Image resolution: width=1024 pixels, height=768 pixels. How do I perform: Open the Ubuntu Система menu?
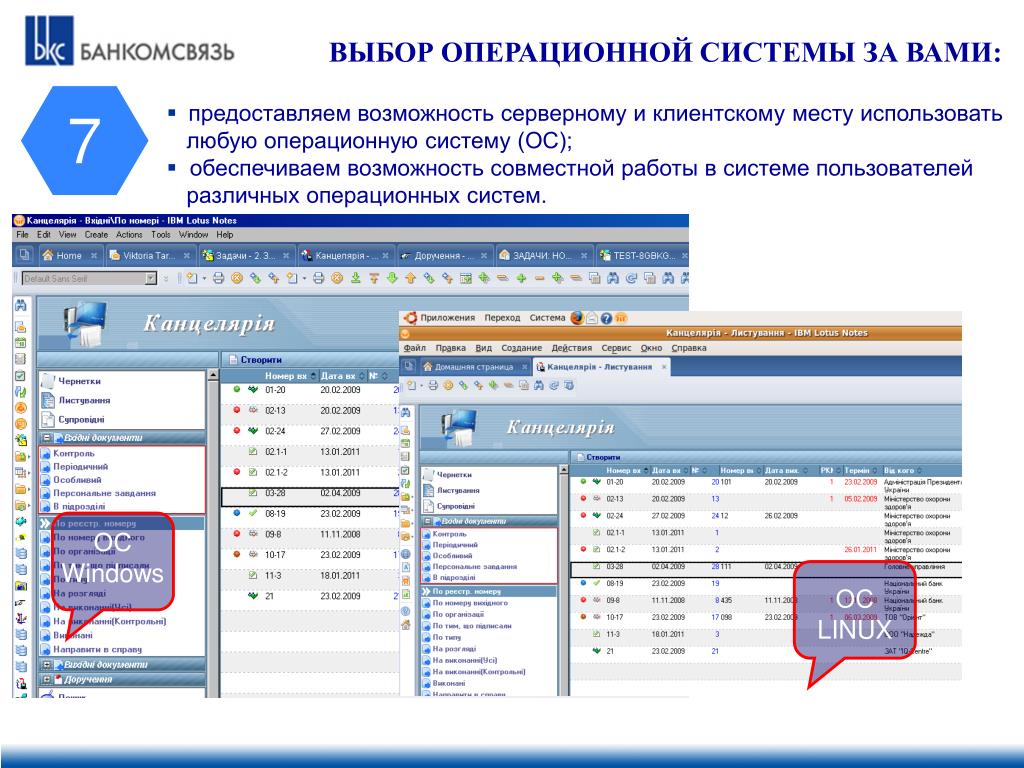(x=547, y=318)
